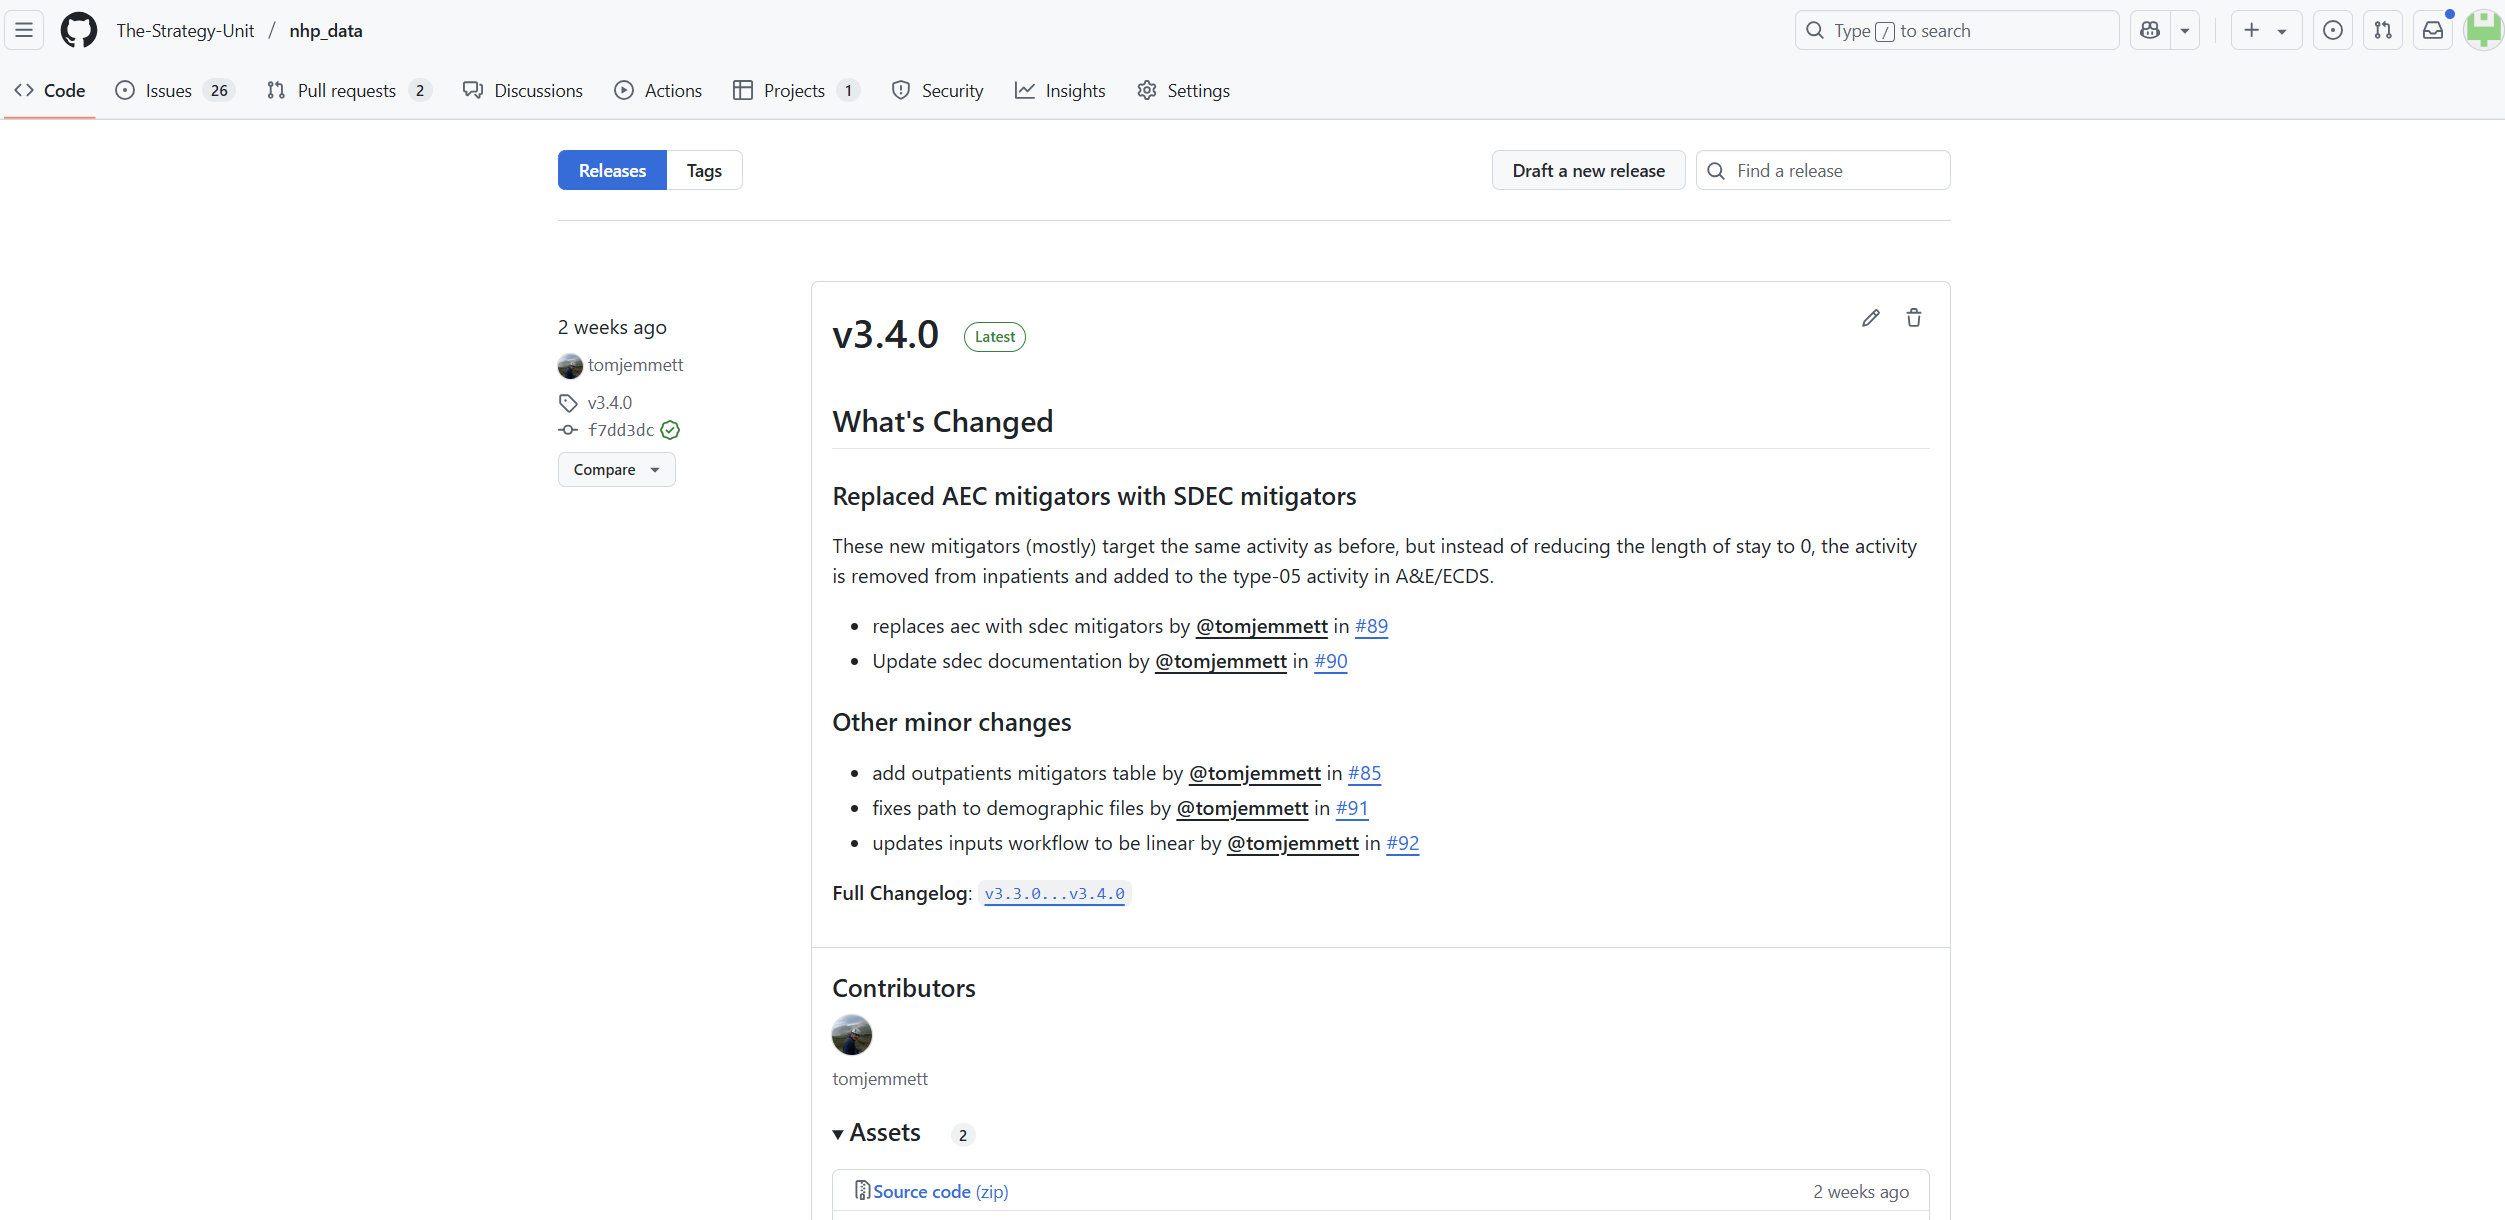Open the Copilot dropdown arrow
The height and width of the screenshot is (1220, 2505).
(x=2185, y=30)
